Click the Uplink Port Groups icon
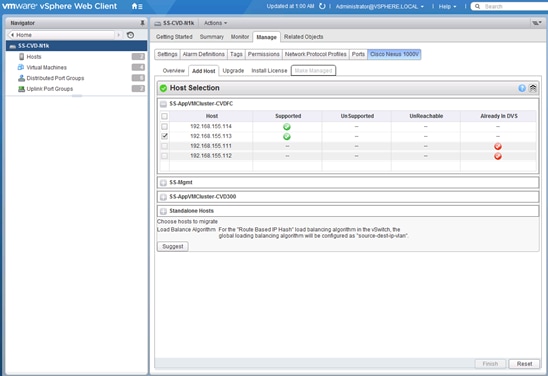This screenshot has width=548, height=376. click(21, 89)
